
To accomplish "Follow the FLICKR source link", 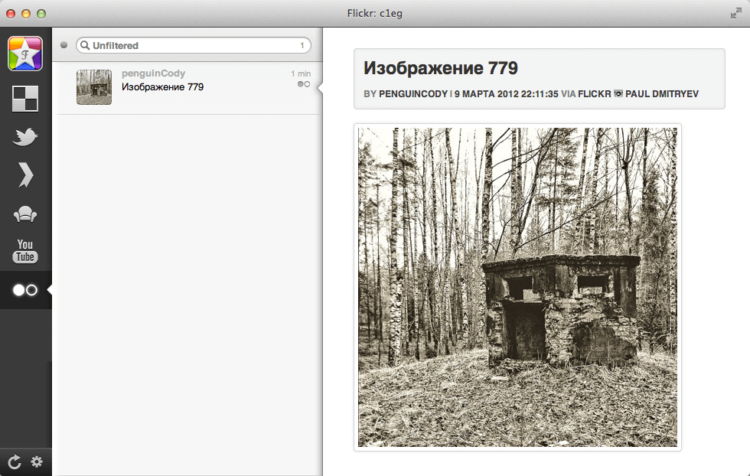I will (x=594, y=94).
